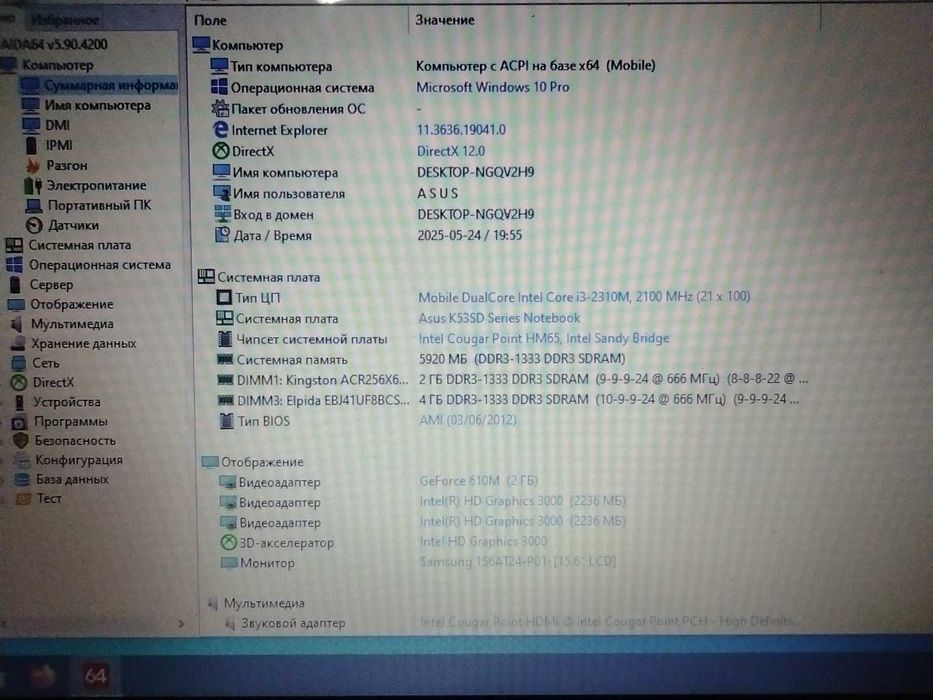The image size is (933, 700).
Task: Click the Отображение group header in list
Action: click(253, 461)
